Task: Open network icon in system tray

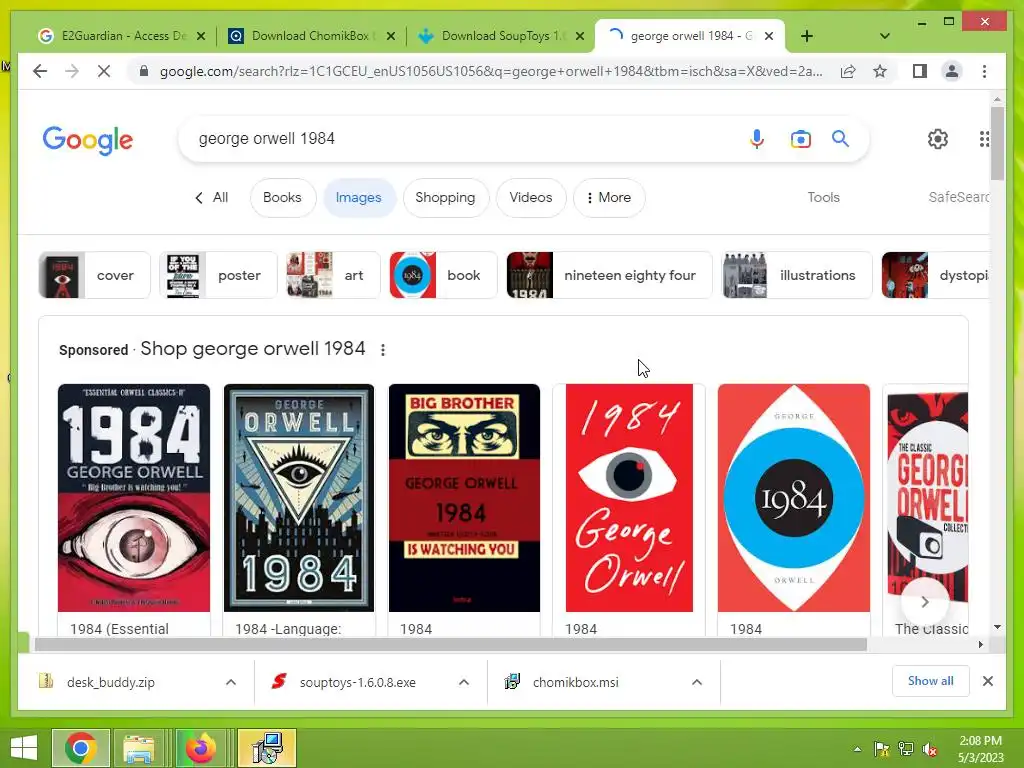Action: [x=906, y=749]
